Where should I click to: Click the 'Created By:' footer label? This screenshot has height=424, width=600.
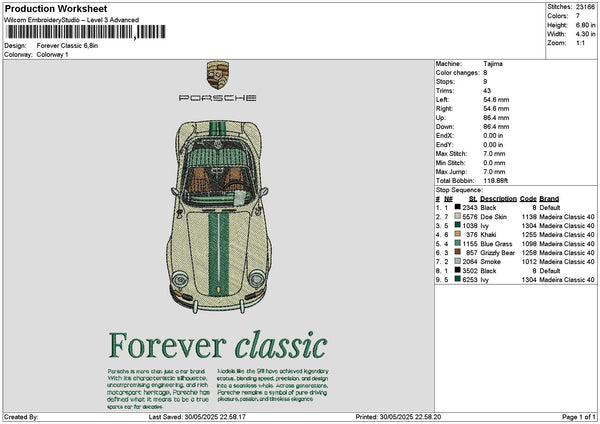(21, 417)
